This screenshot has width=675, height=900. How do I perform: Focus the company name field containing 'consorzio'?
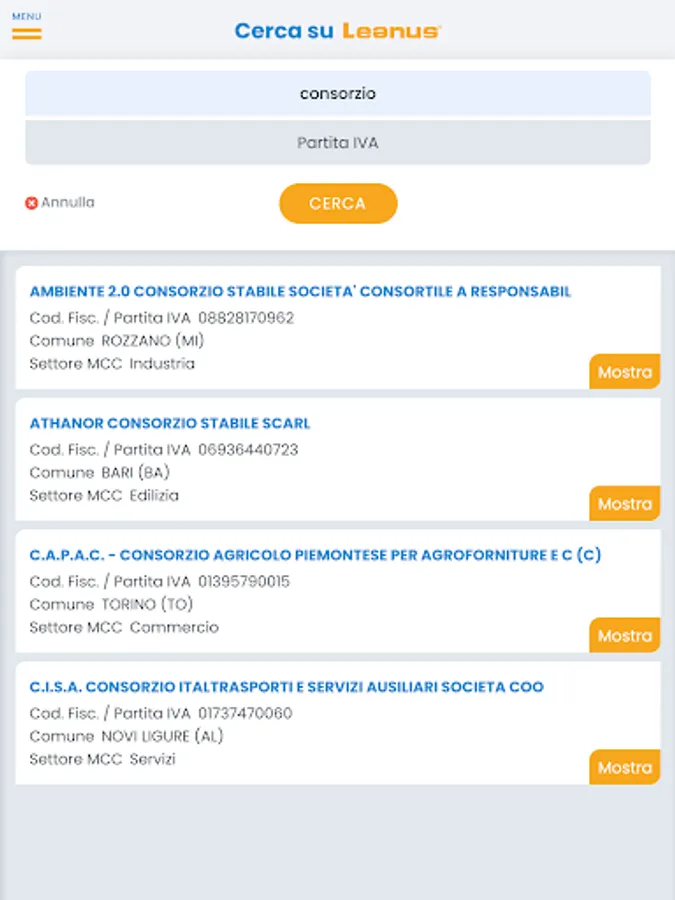coord(338,93)
